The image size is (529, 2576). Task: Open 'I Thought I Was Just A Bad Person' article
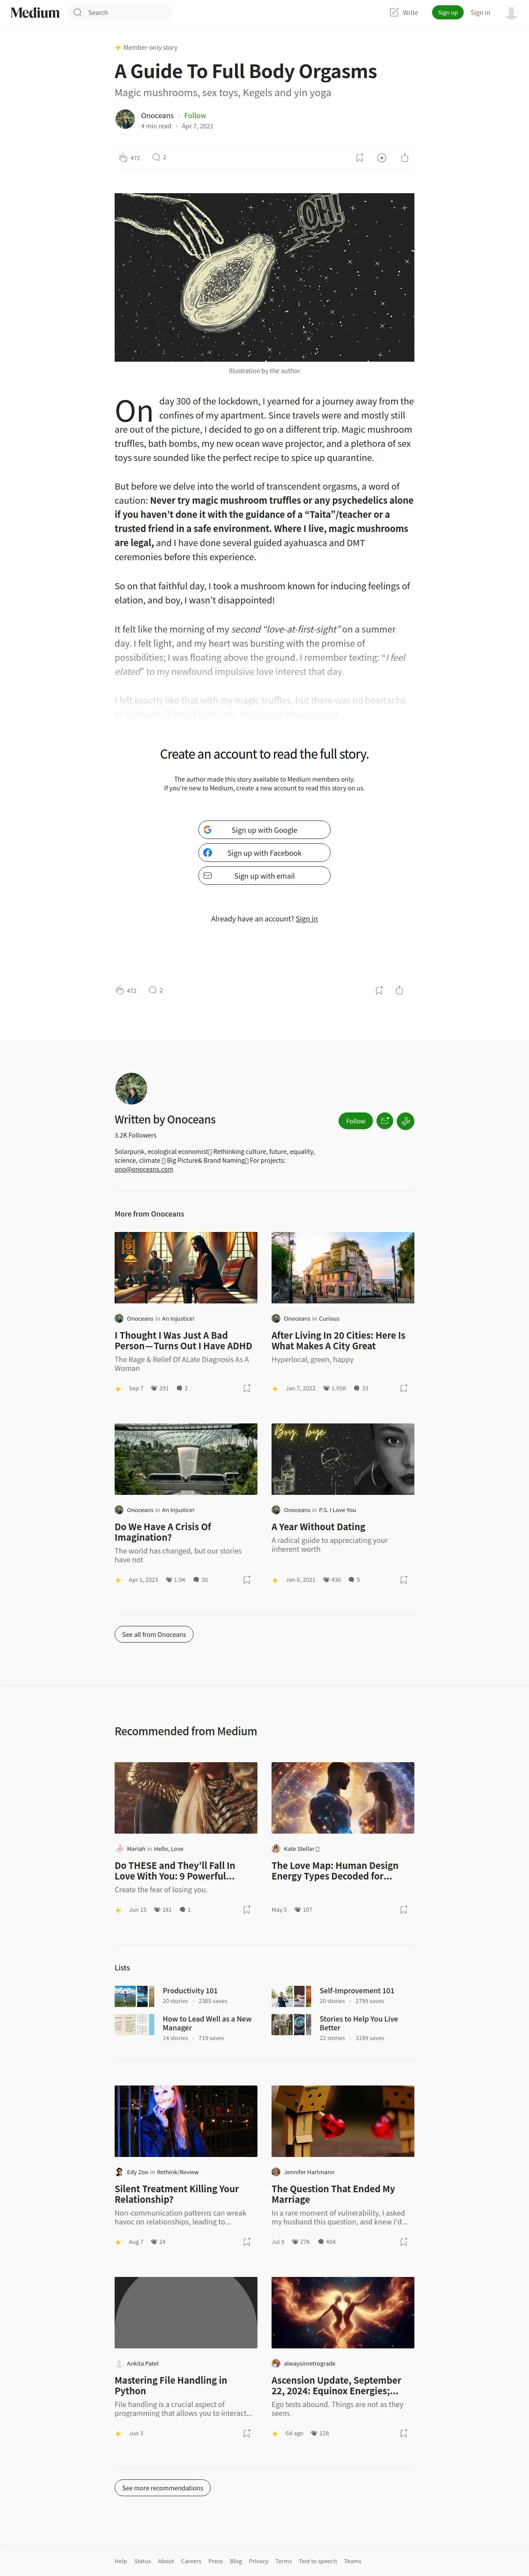183,1341
